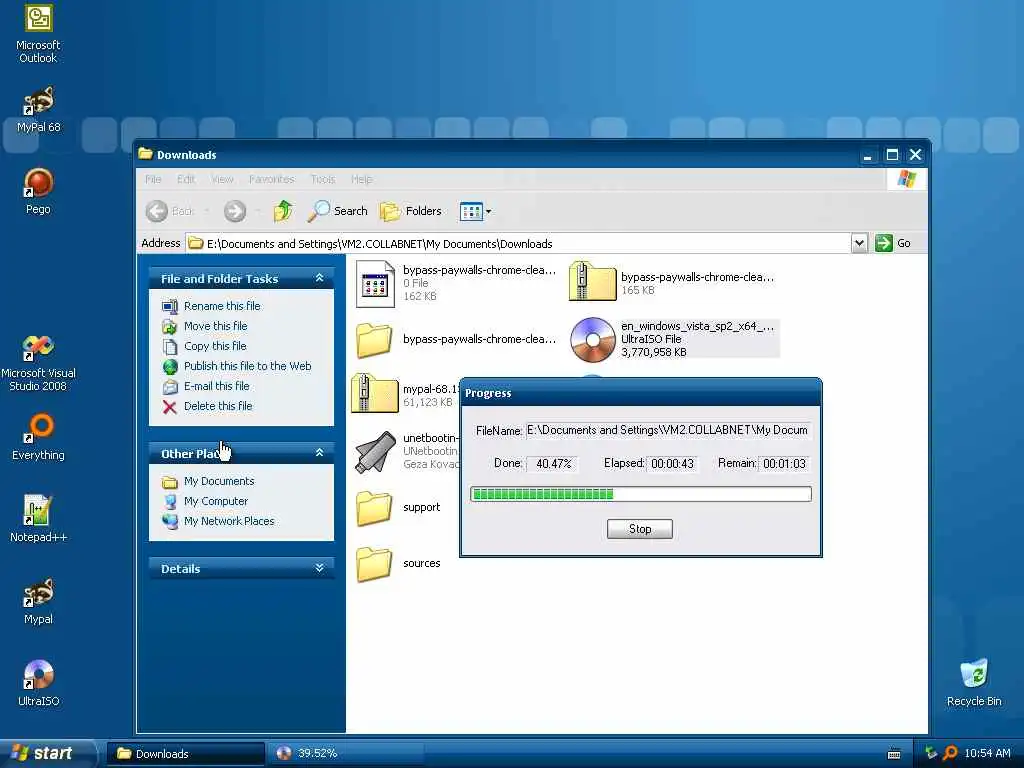Viewport: 1024px width, 768px height.
Task: Collapse the File and Folder Tasks panel
Action: pyautogui.click(x=319, y=278)
